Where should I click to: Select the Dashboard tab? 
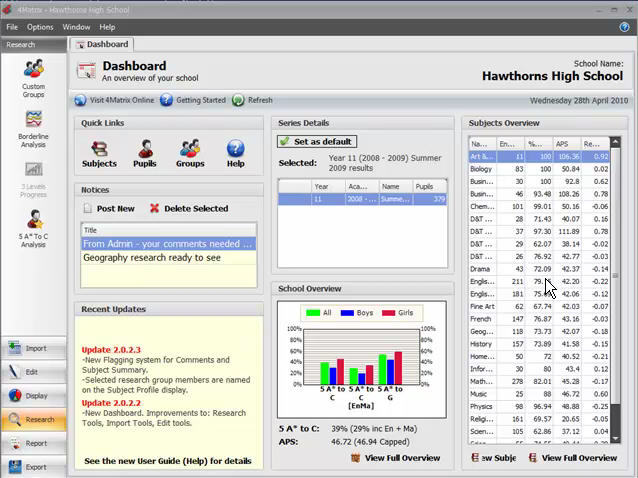101,44
